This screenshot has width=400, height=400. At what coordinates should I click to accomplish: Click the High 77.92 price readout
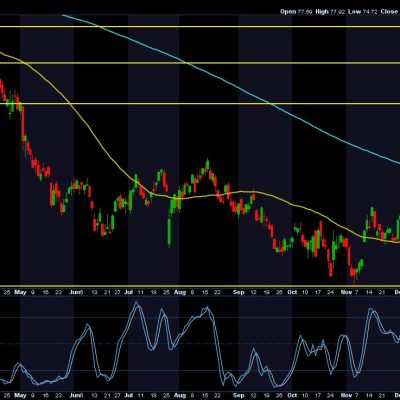click(x=330, y=12)
